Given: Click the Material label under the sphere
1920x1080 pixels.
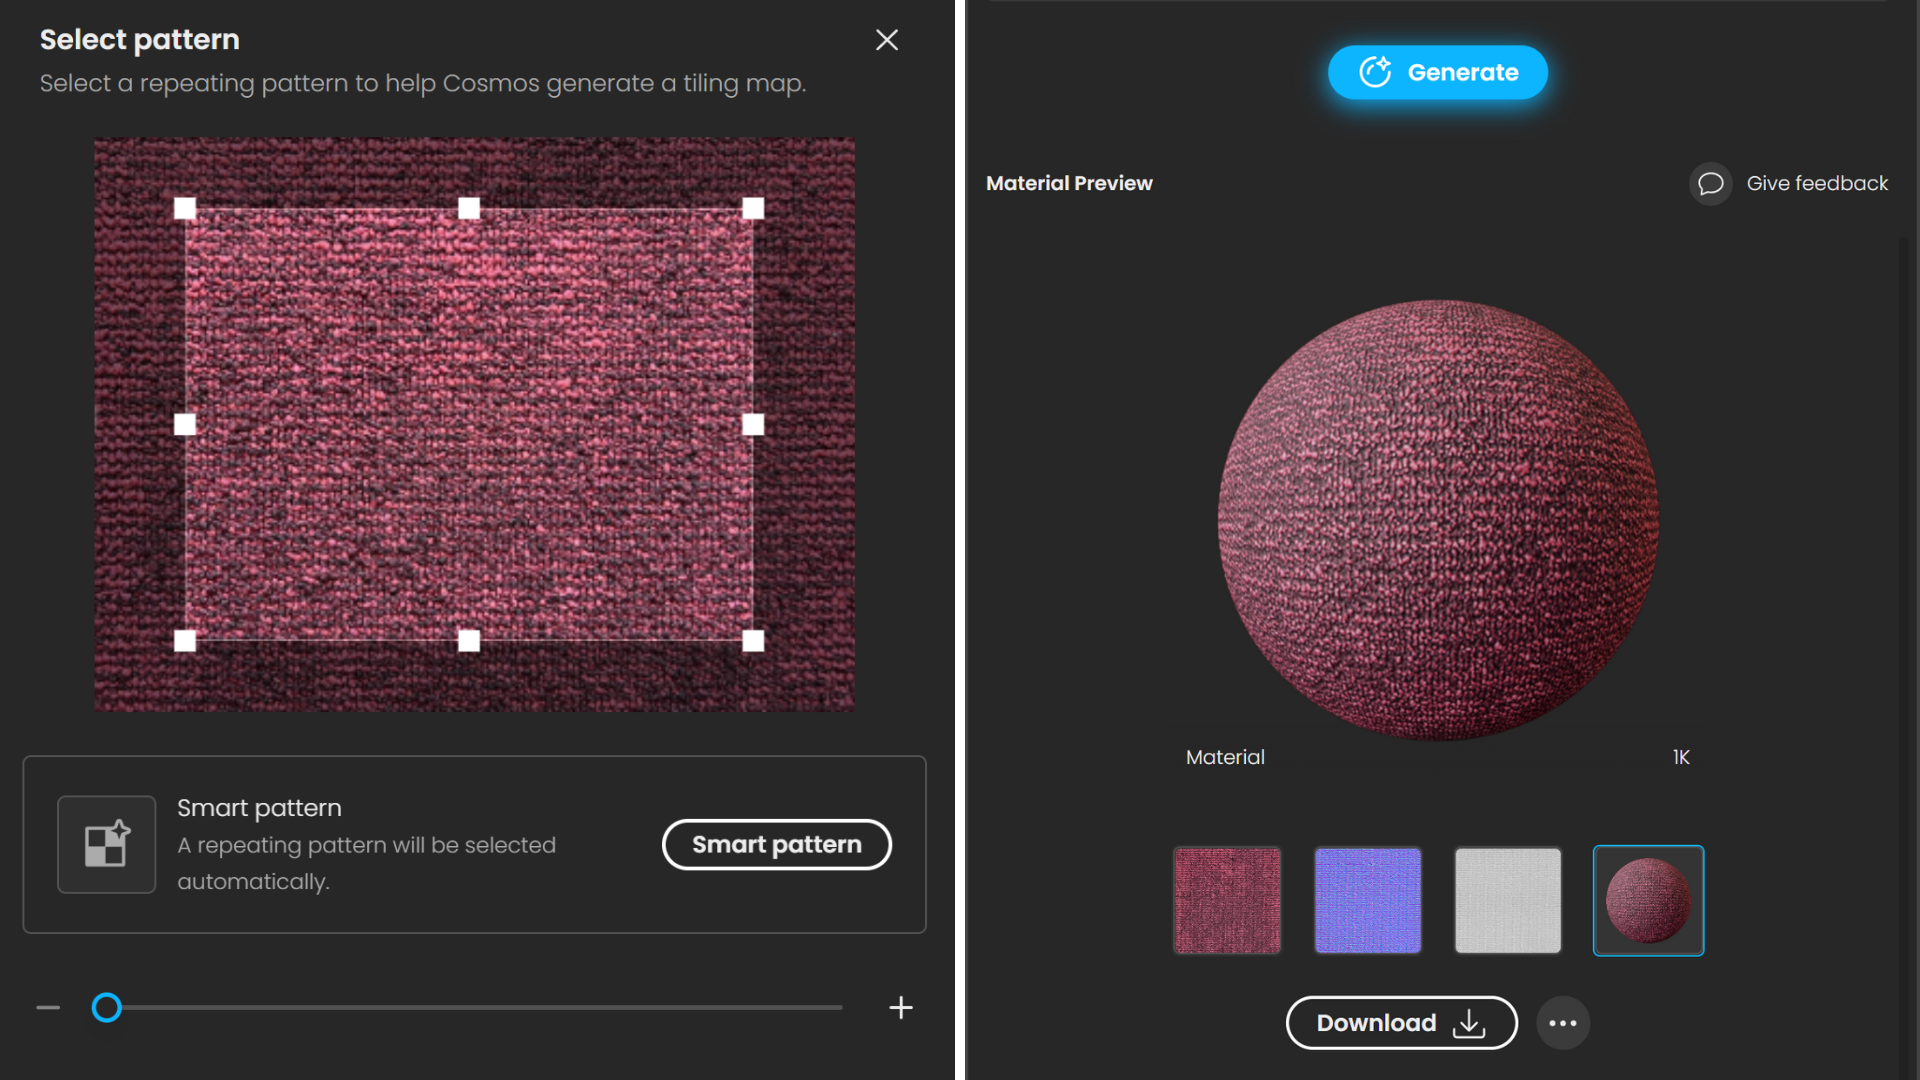Looking at the screenshot, I should click(x=1225, y=757).
